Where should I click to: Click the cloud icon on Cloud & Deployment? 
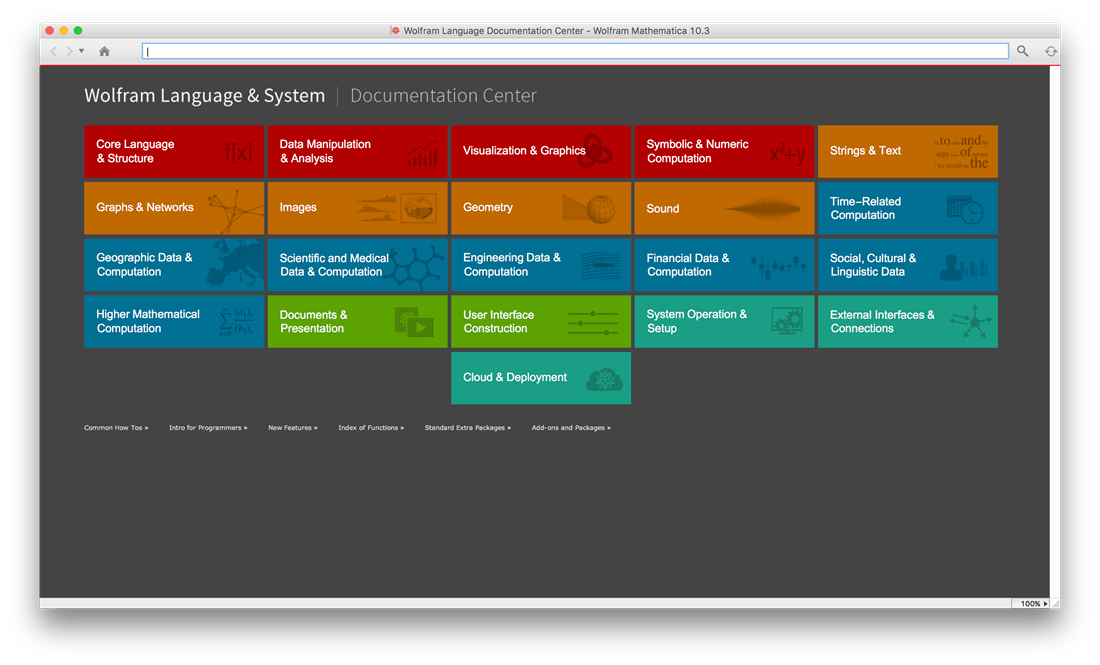(x=604, y=379)
